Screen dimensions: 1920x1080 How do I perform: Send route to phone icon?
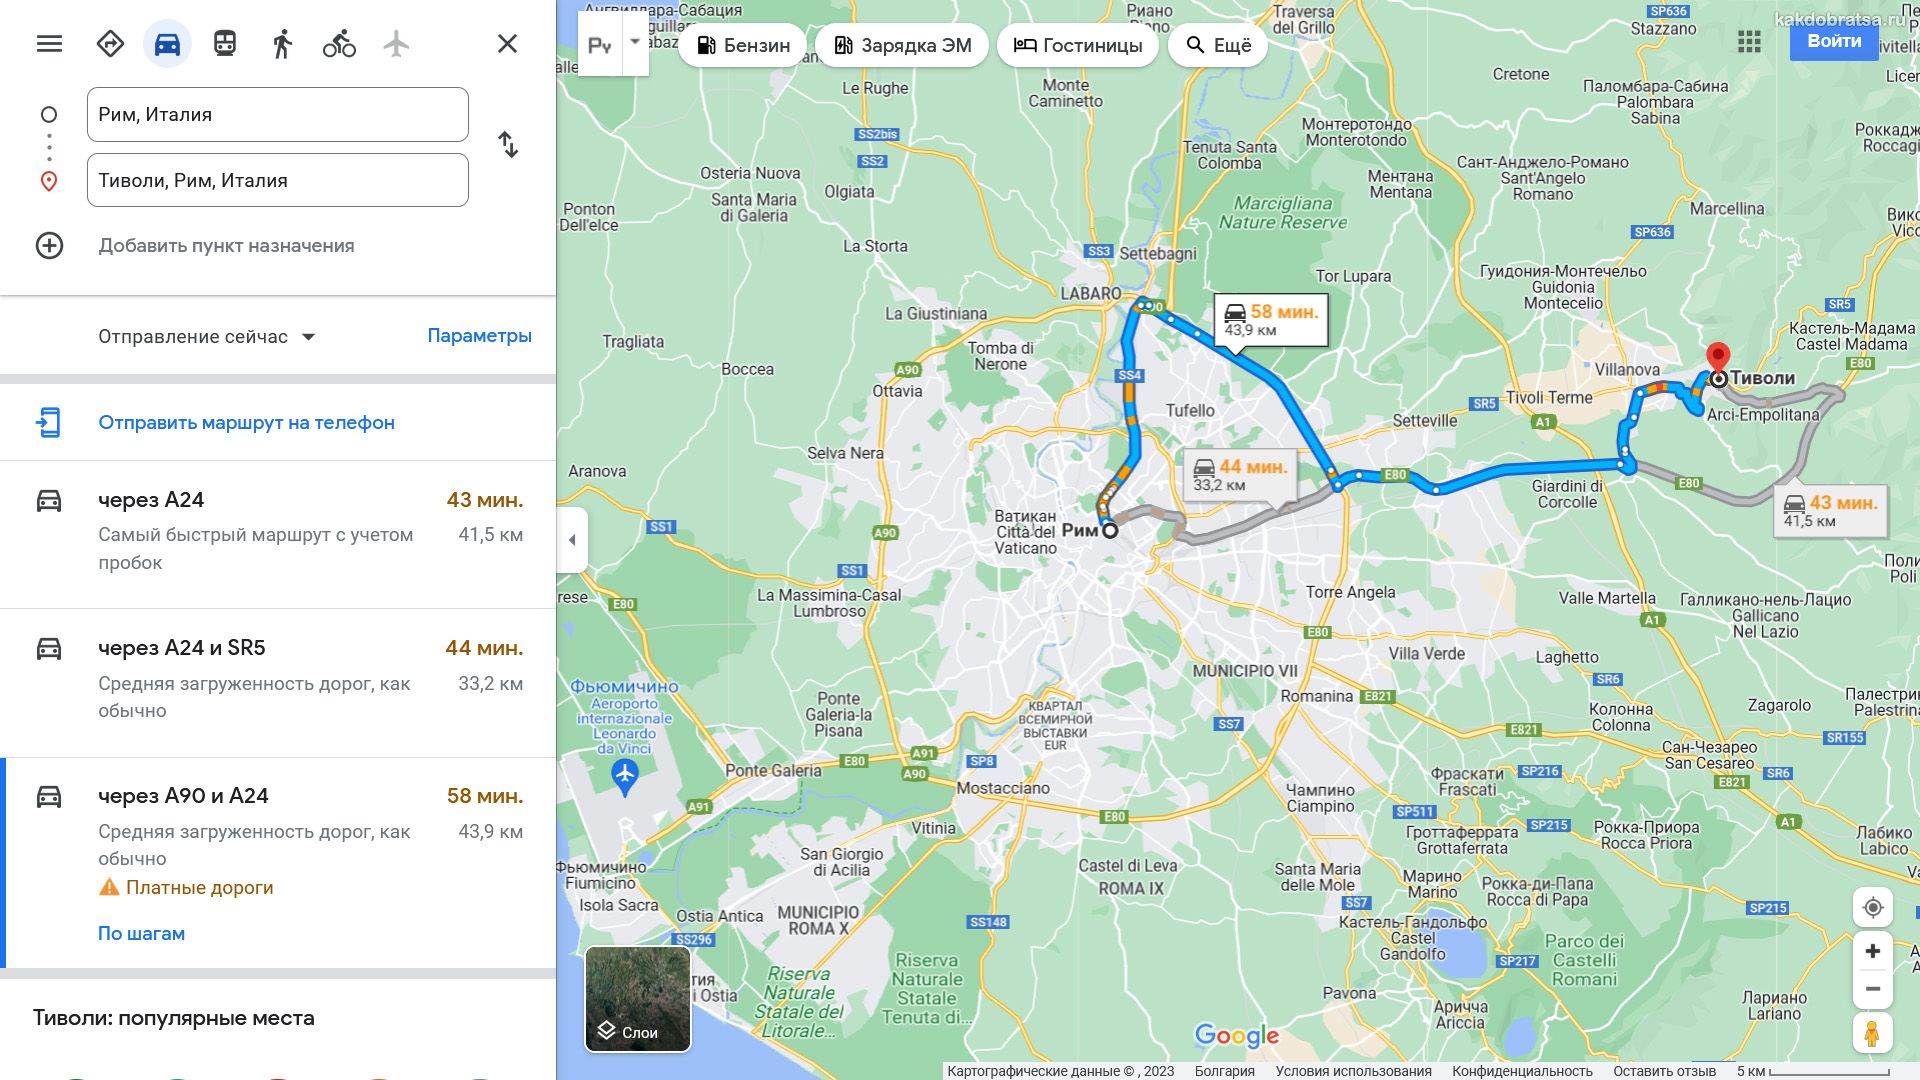(x=48, y=423)
